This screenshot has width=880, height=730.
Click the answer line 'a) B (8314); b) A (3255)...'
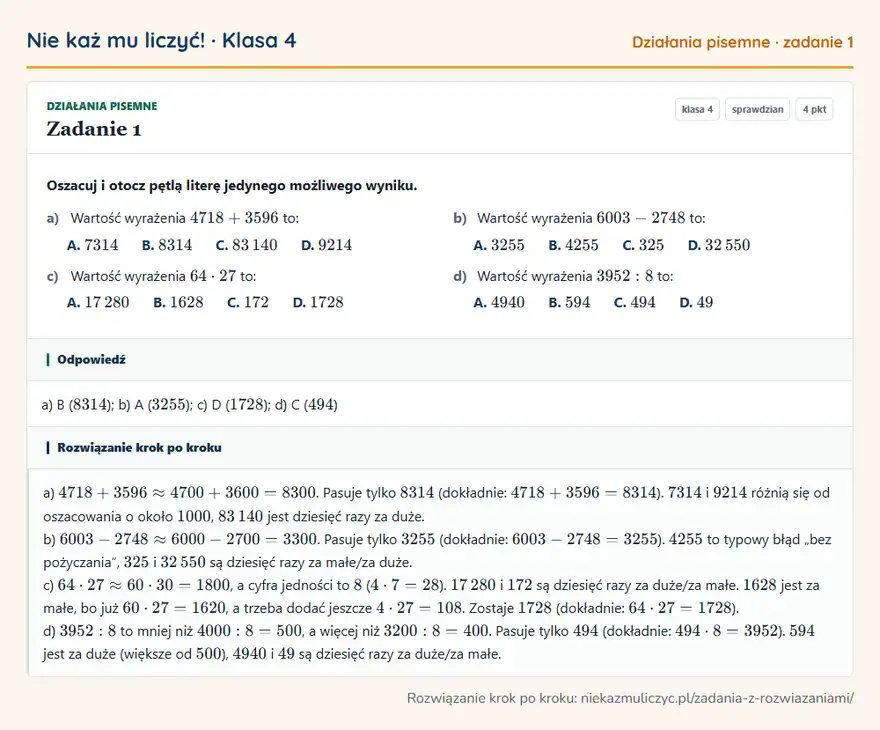pos(190,405)
